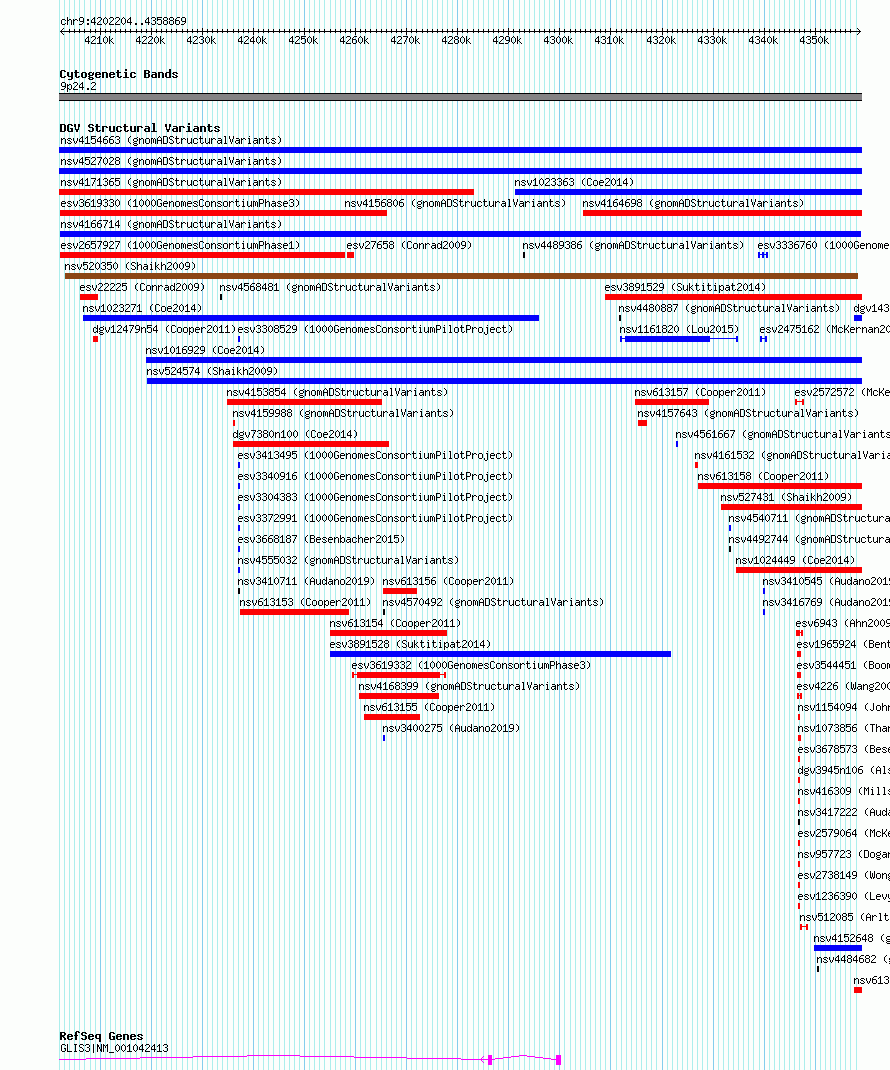
Task: Click the nsv4154663 gnomAD variant label
Action: [x=171, y=140]
